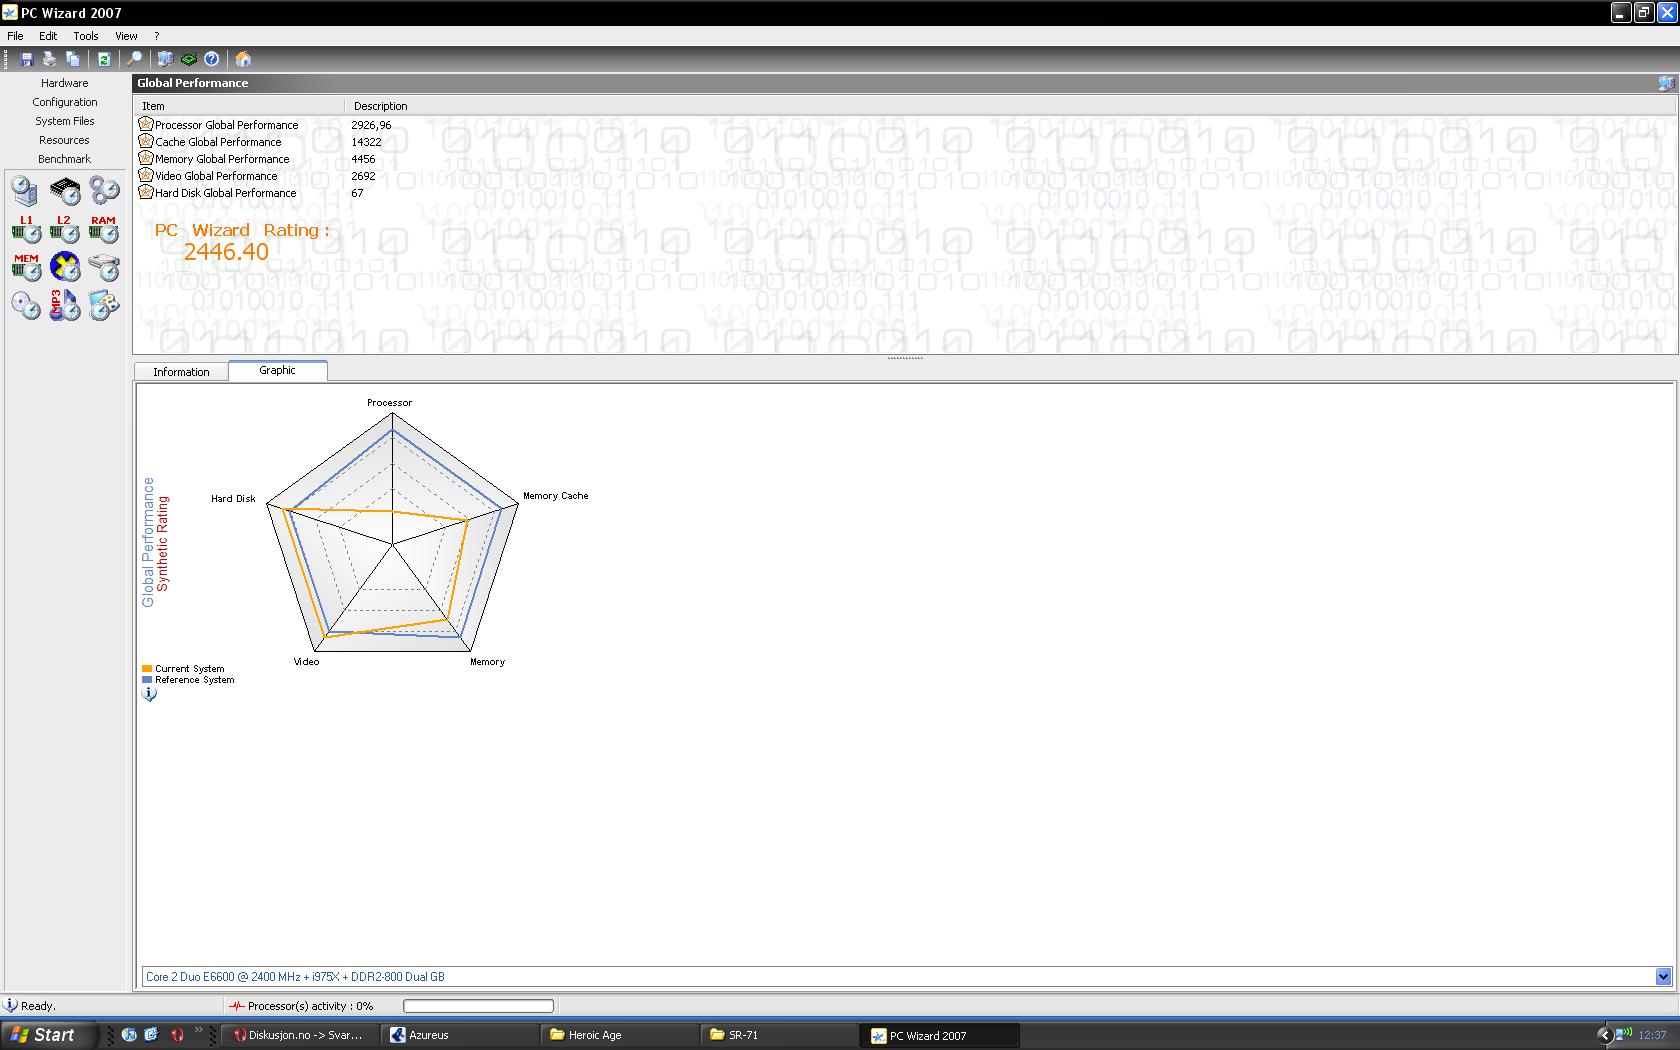Click the icon at the right end of the Global Performance header

click(x=1665, y=83)
